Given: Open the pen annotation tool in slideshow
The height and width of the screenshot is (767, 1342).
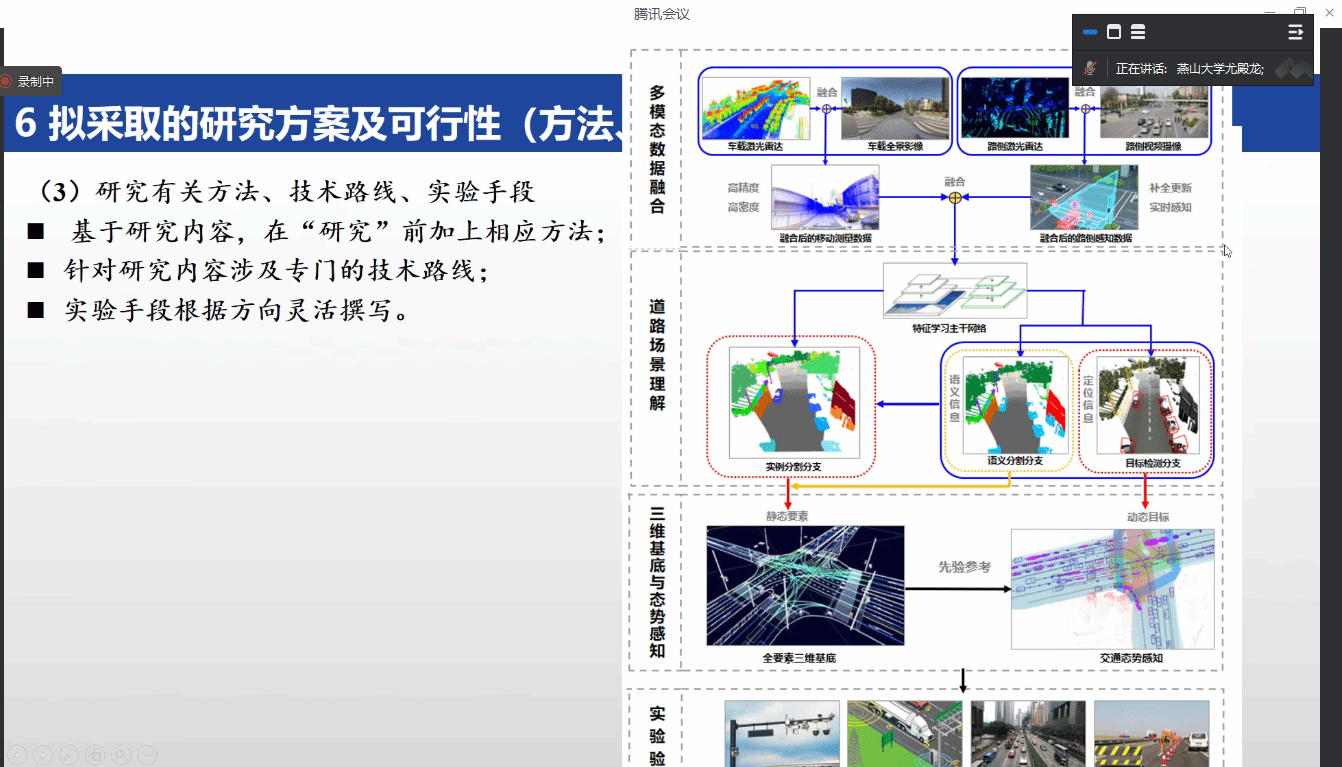Looking at the screenshot, I should click(x=69, y=754).
